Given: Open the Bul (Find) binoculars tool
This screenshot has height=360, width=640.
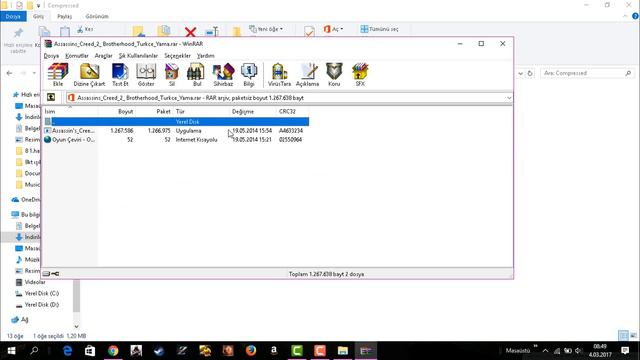Looking at the screenshot, I should coord(197,75).
